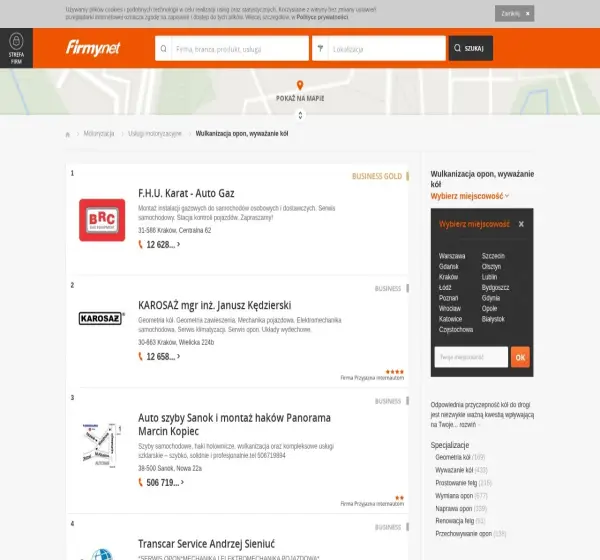Select Poznań city

pyautogui.click(x=448, y=298)
